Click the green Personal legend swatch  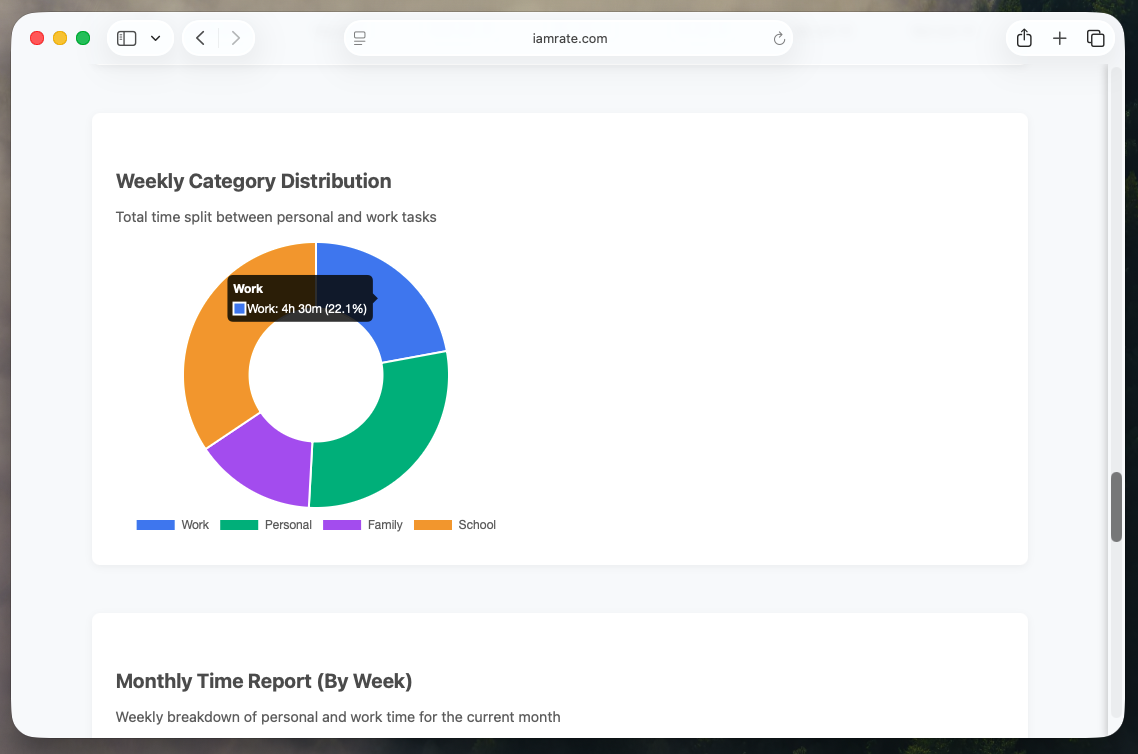(x=239, y=525)
